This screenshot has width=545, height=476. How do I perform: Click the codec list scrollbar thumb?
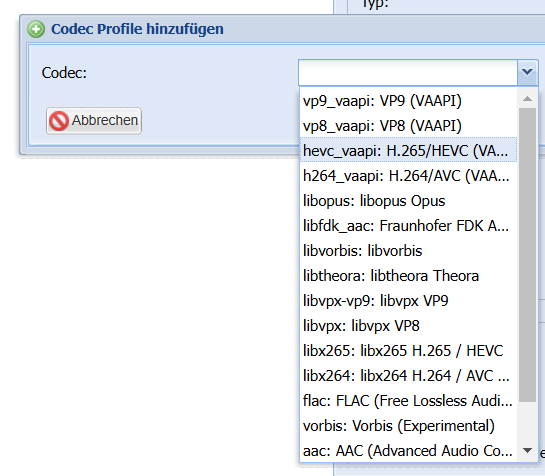click(x=527, y=255)
